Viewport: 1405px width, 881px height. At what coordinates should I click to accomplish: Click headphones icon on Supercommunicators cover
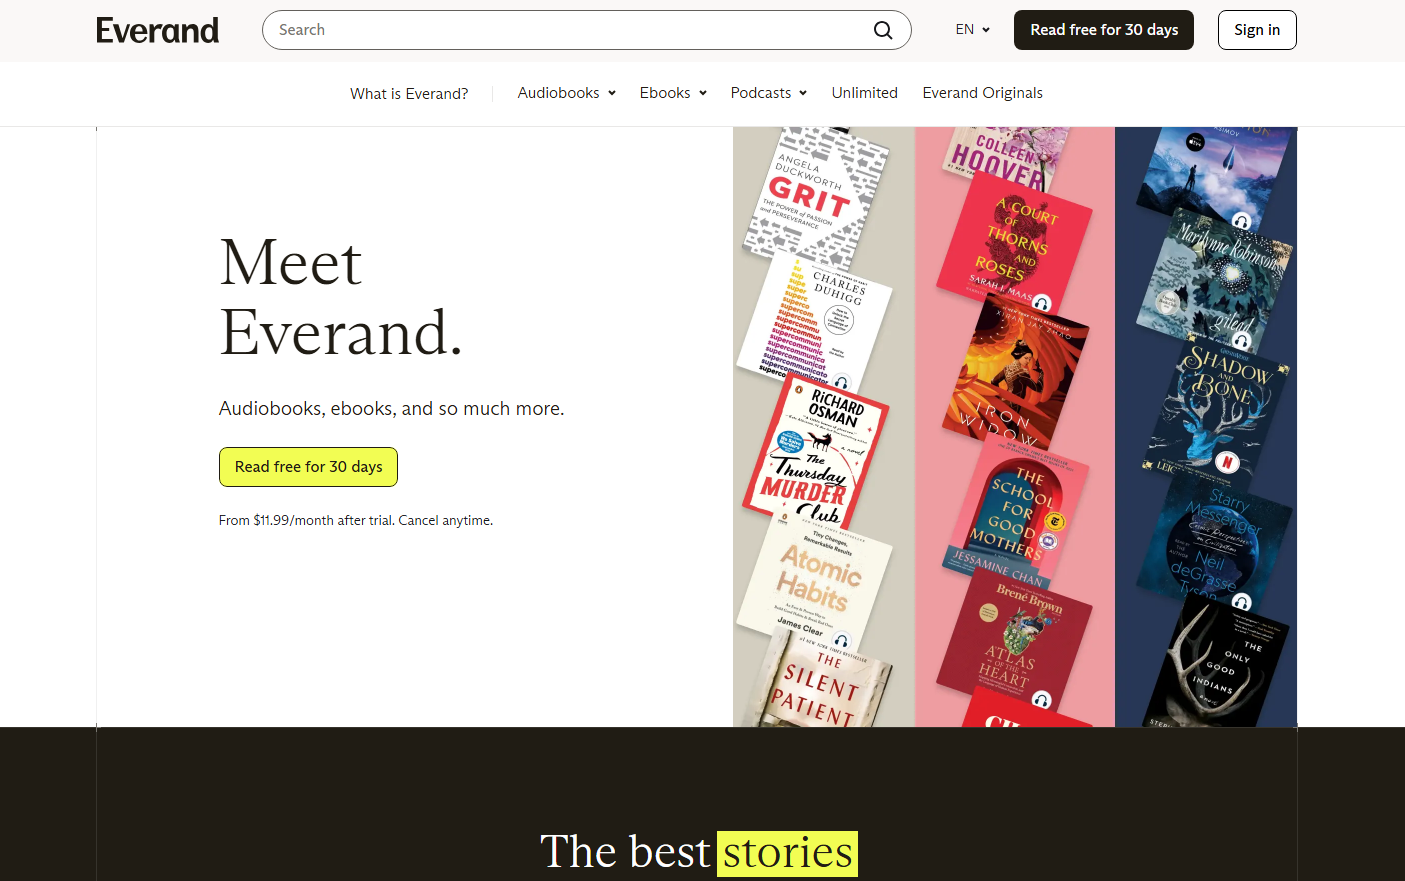point(842,383)
